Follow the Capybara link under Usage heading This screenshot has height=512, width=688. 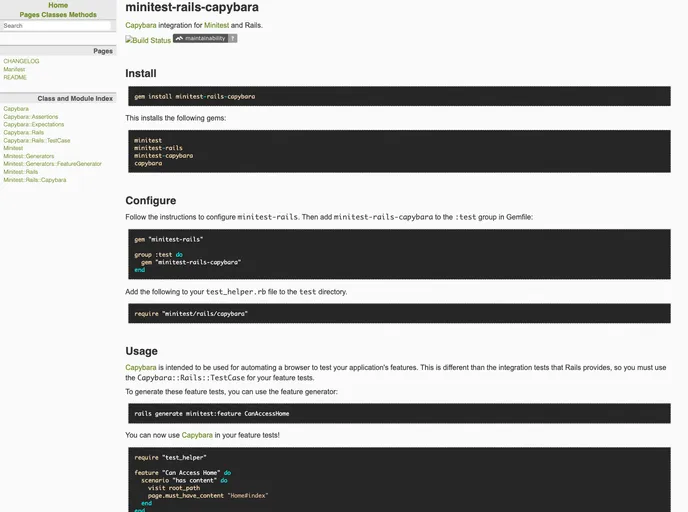coord(141,368)
